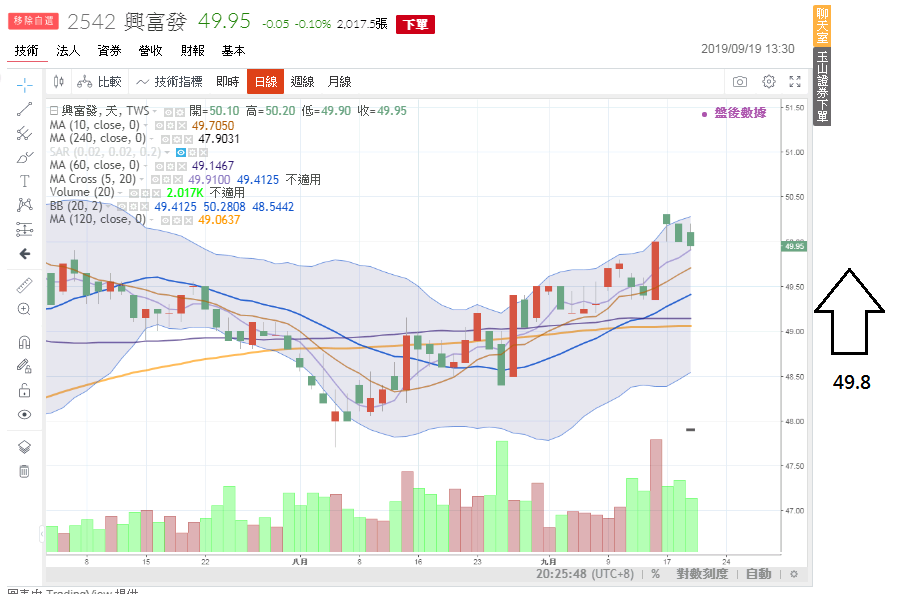
Task: Select the text annotation tool
Action: click(x=24, y=181)
